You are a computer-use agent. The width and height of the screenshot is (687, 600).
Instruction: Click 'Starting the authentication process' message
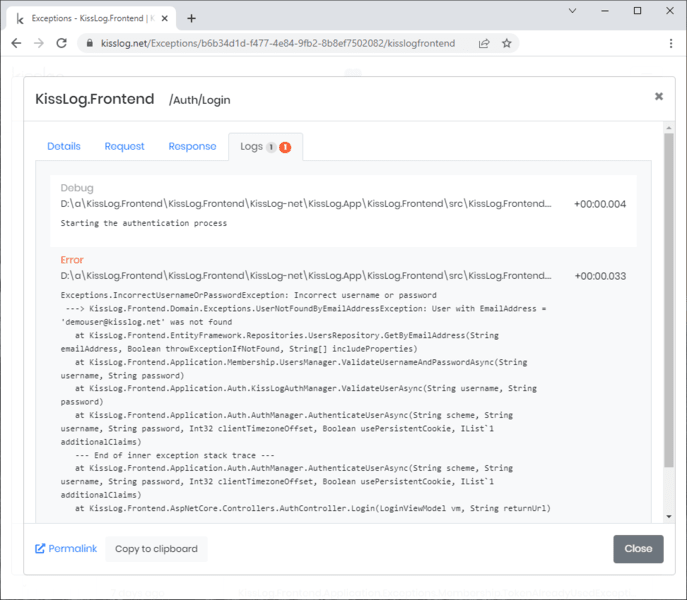click(144, 223)
